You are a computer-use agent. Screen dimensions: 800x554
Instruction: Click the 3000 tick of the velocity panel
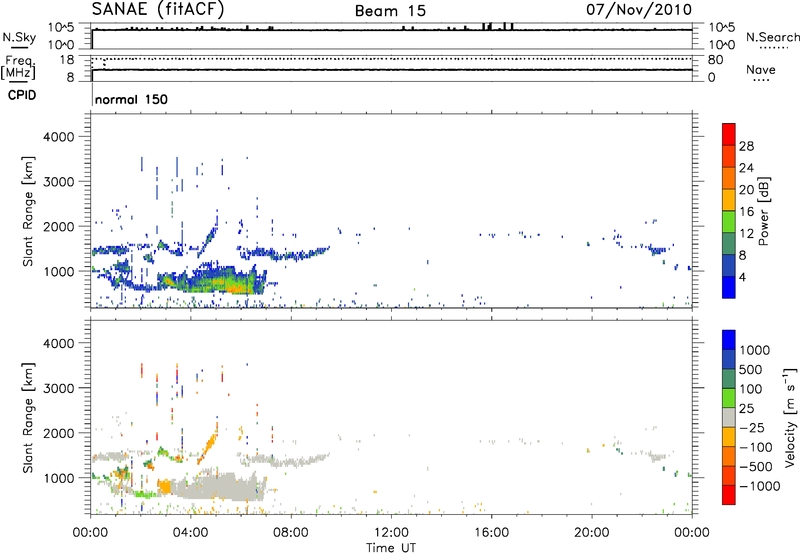pos(58,388)
